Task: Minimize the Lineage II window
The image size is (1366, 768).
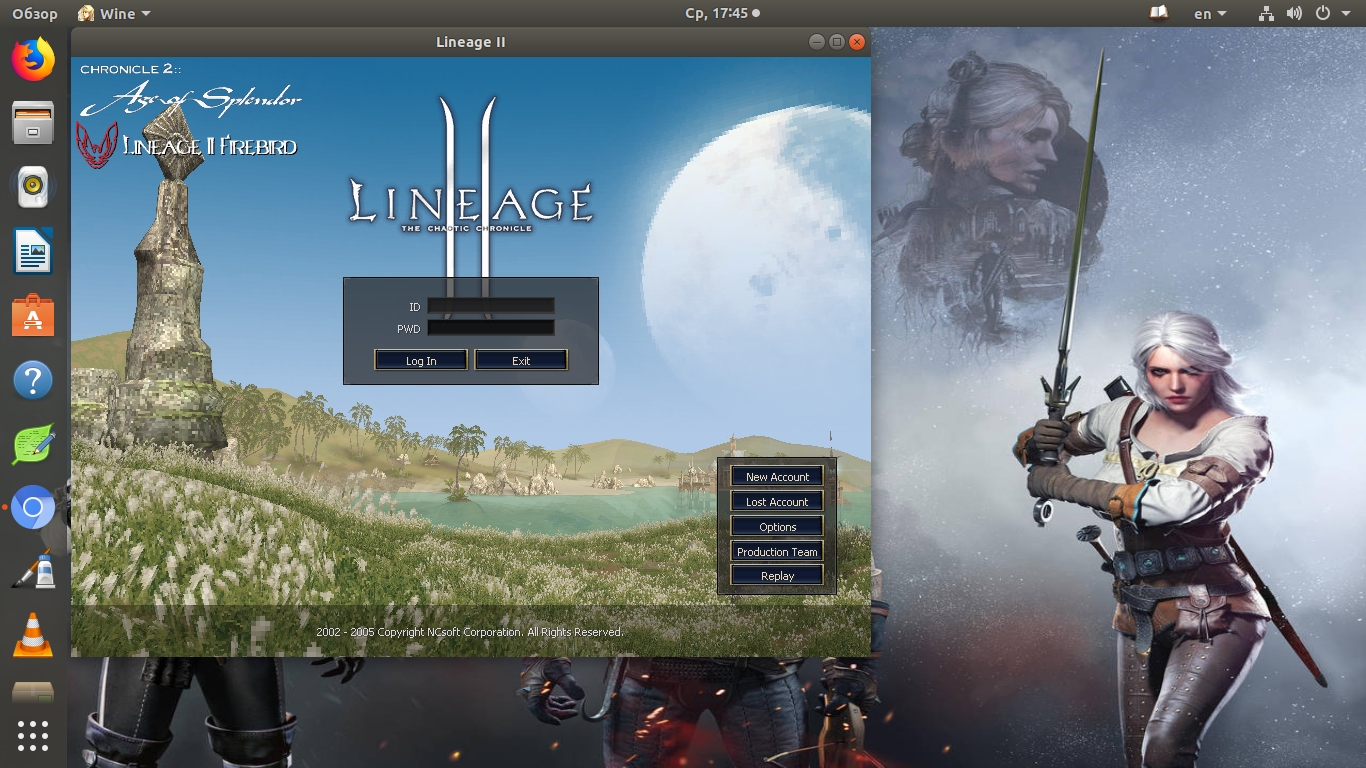Action: click(x=817, y=42)
